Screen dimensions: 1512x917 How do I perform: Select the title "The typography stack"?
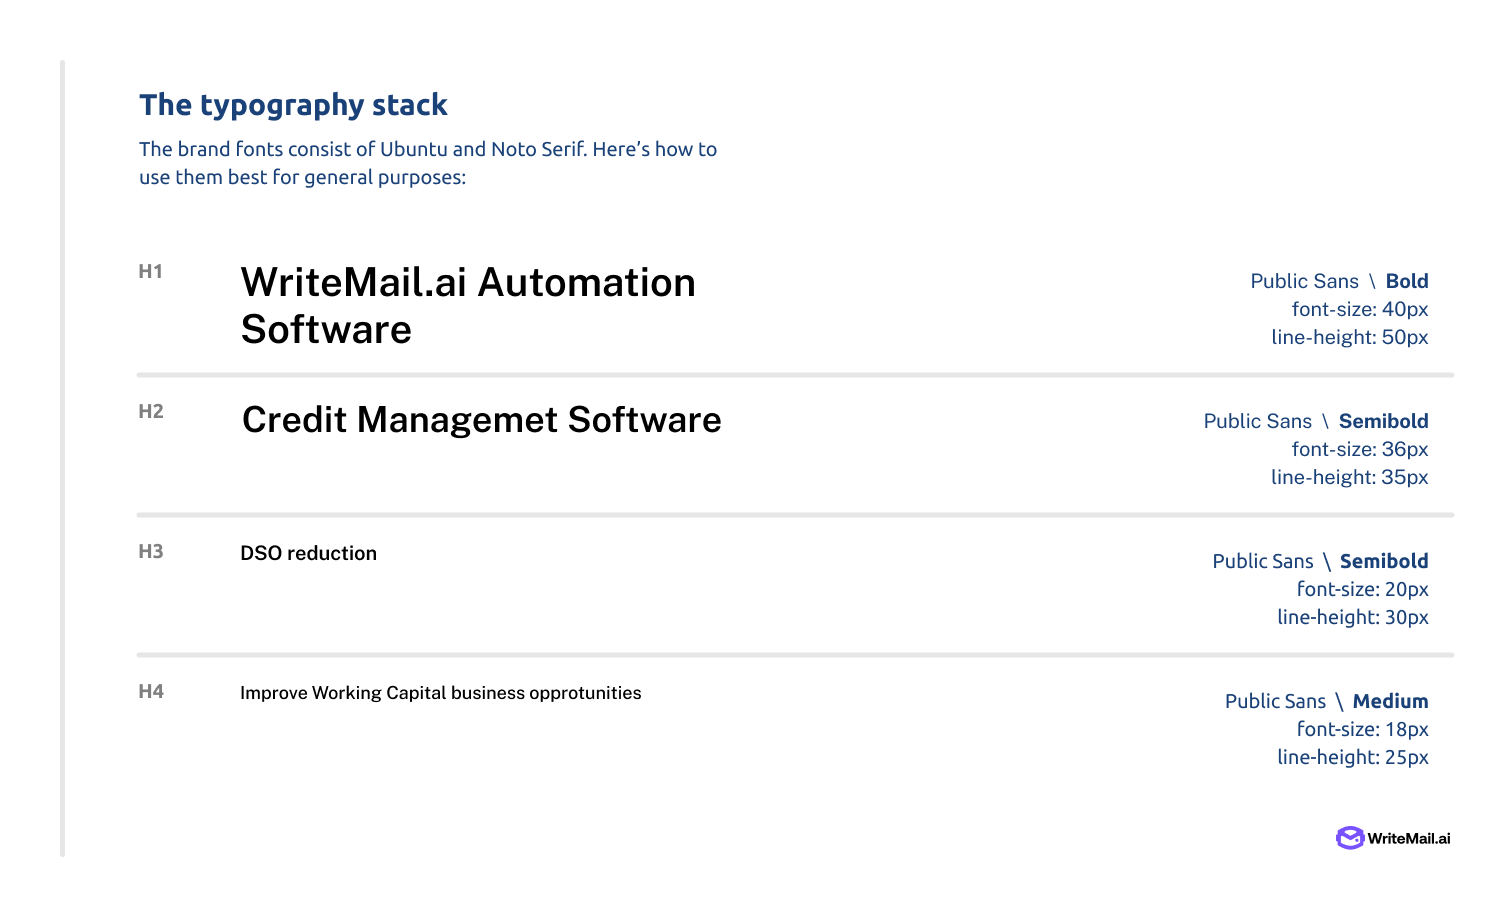coord(293,105)
